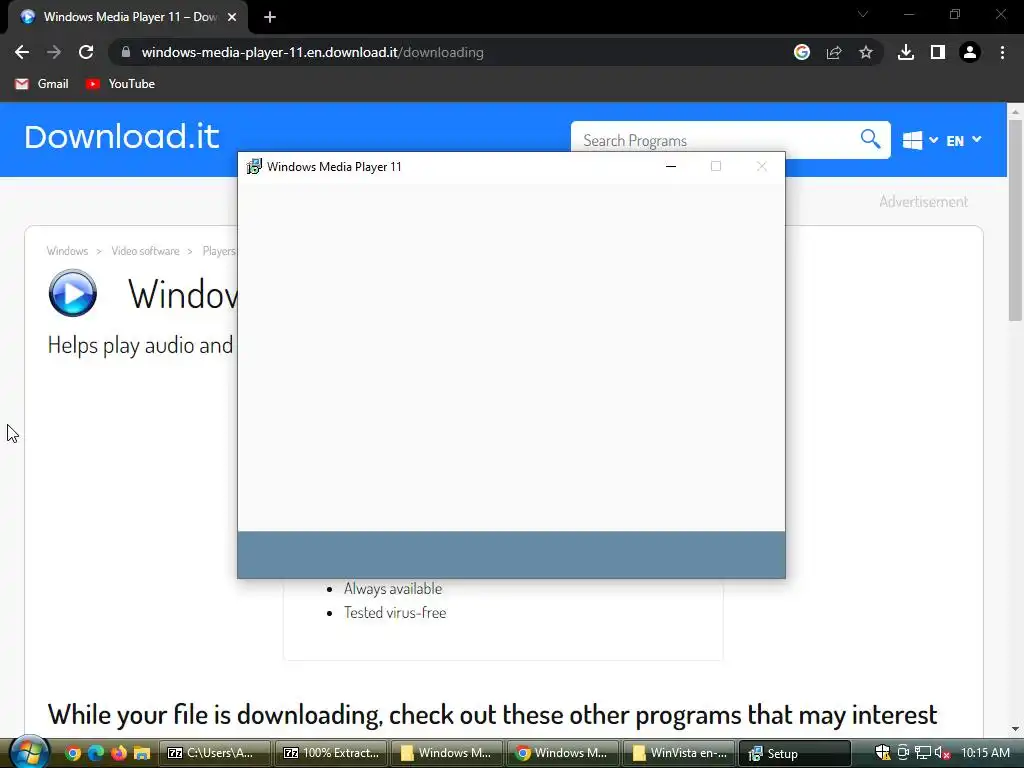Bookmark this page with the star icon
The height and width of the screenshot is (768, 1024).
[866, 52]
